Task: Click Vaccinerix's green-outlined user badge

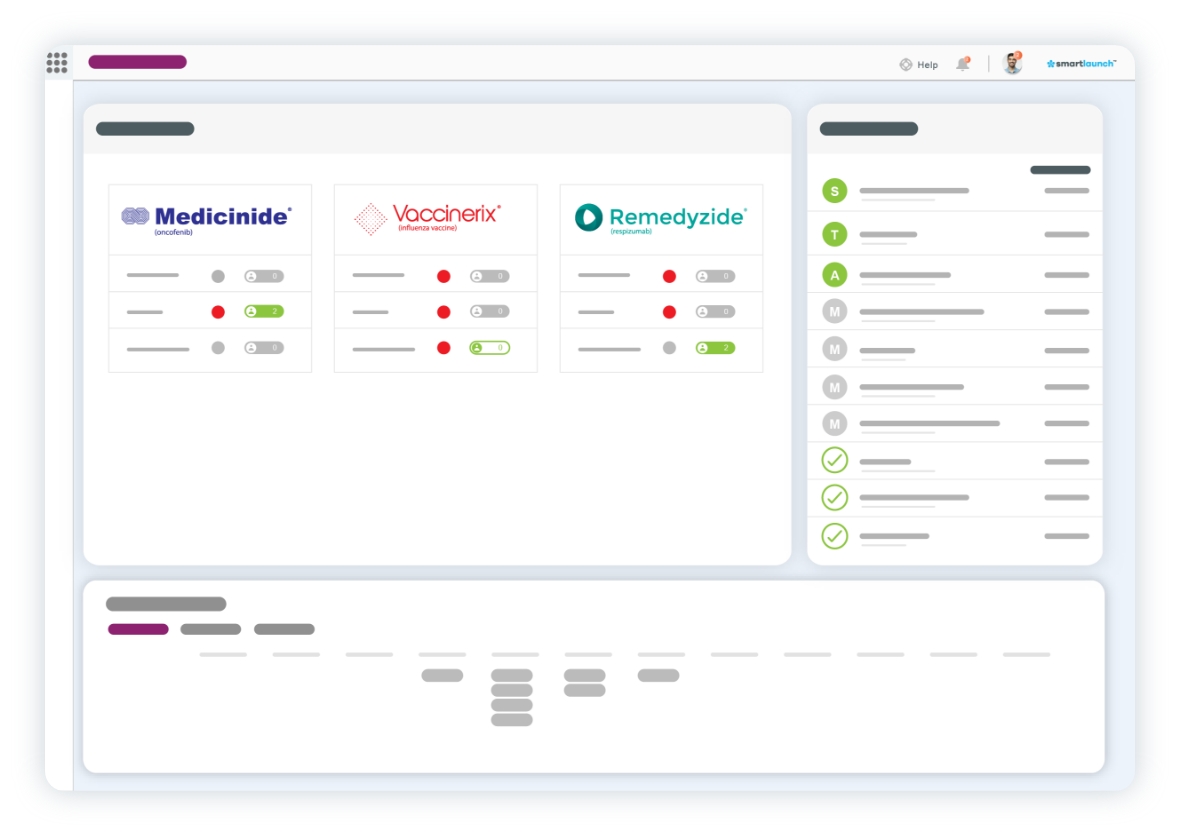Action: point(489,348)
